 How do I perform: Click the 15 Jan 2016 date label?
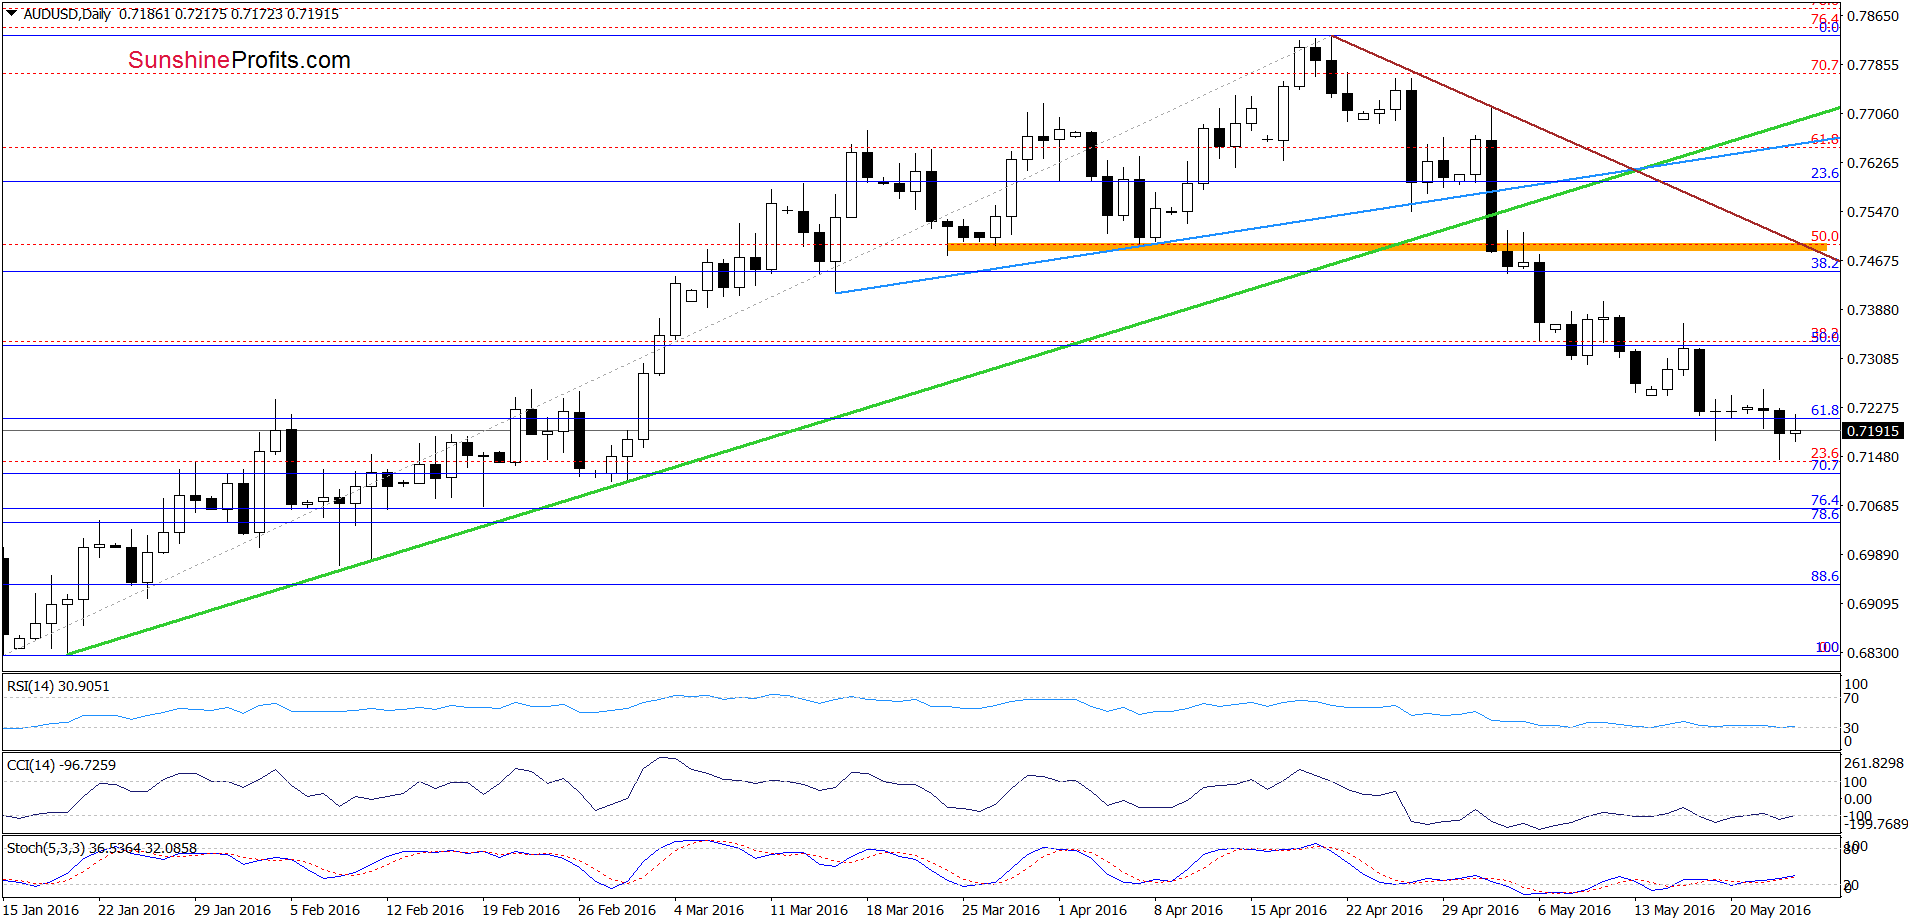[x=41, y=910]
